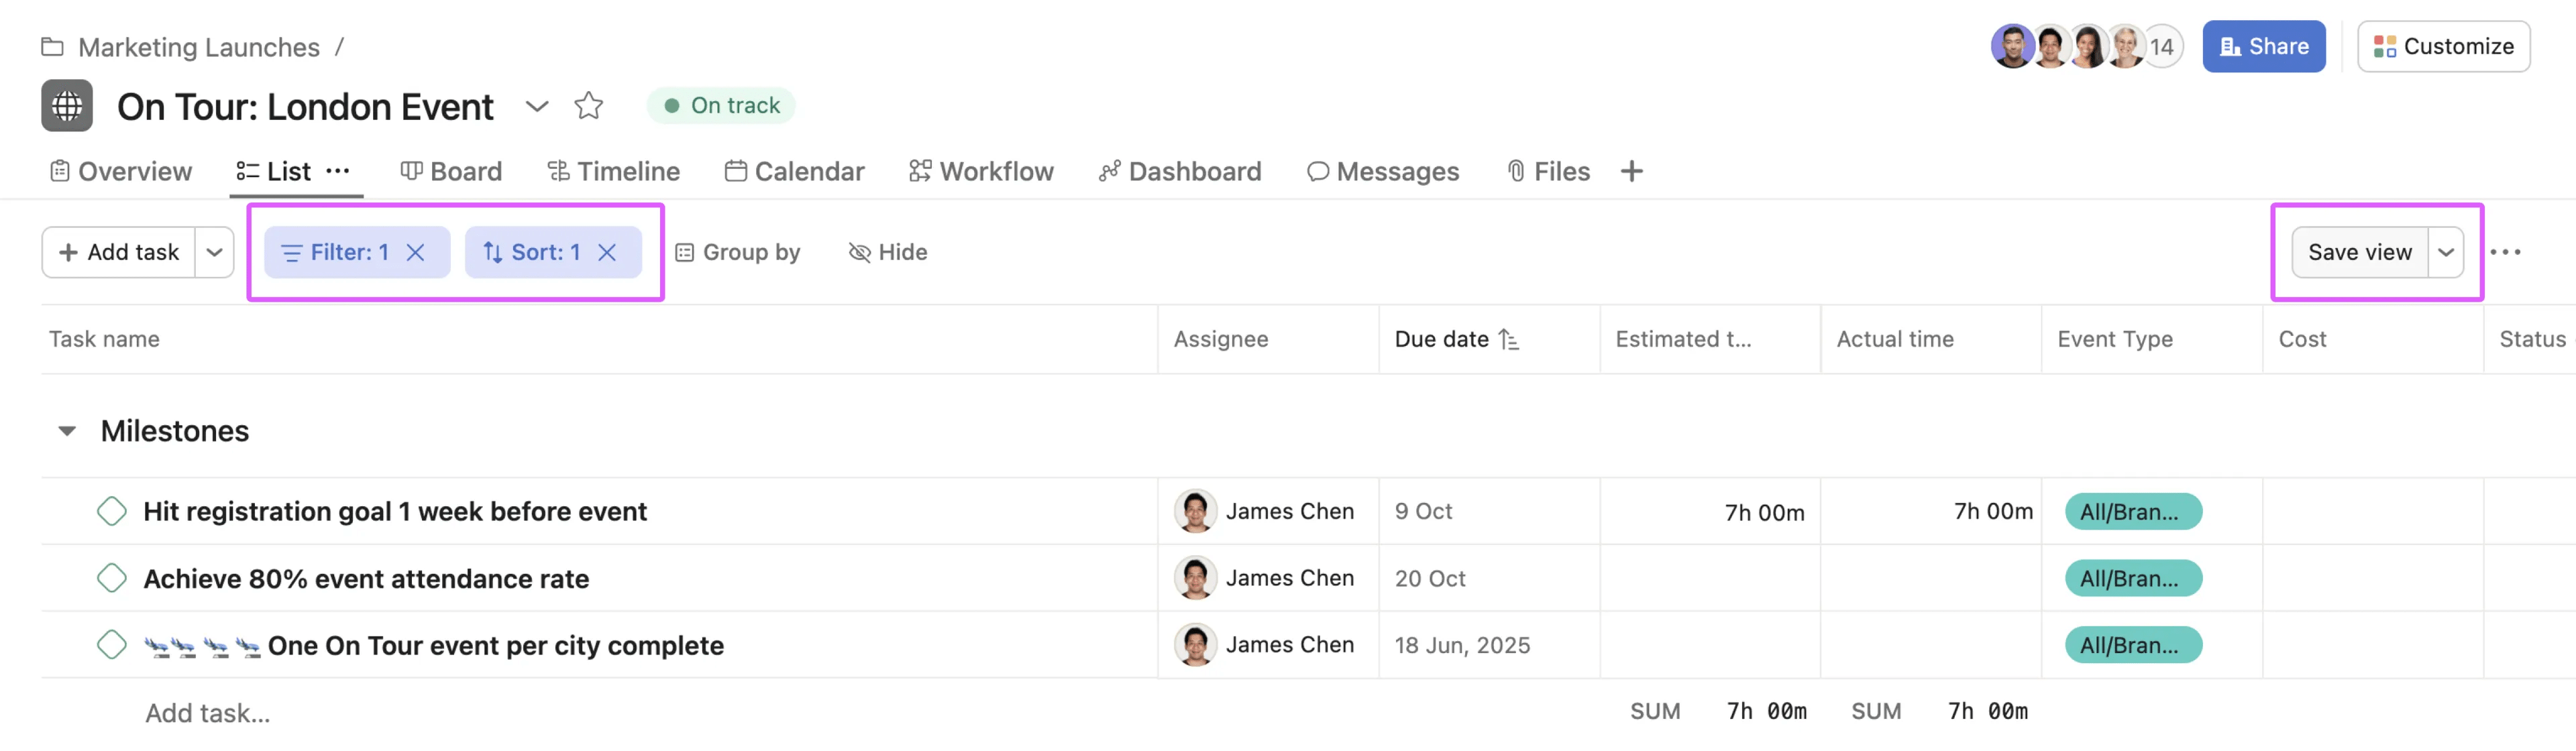Open the Group by options
The width and height of the screenshot is (2576, 751).
click(x=740, y=252)
